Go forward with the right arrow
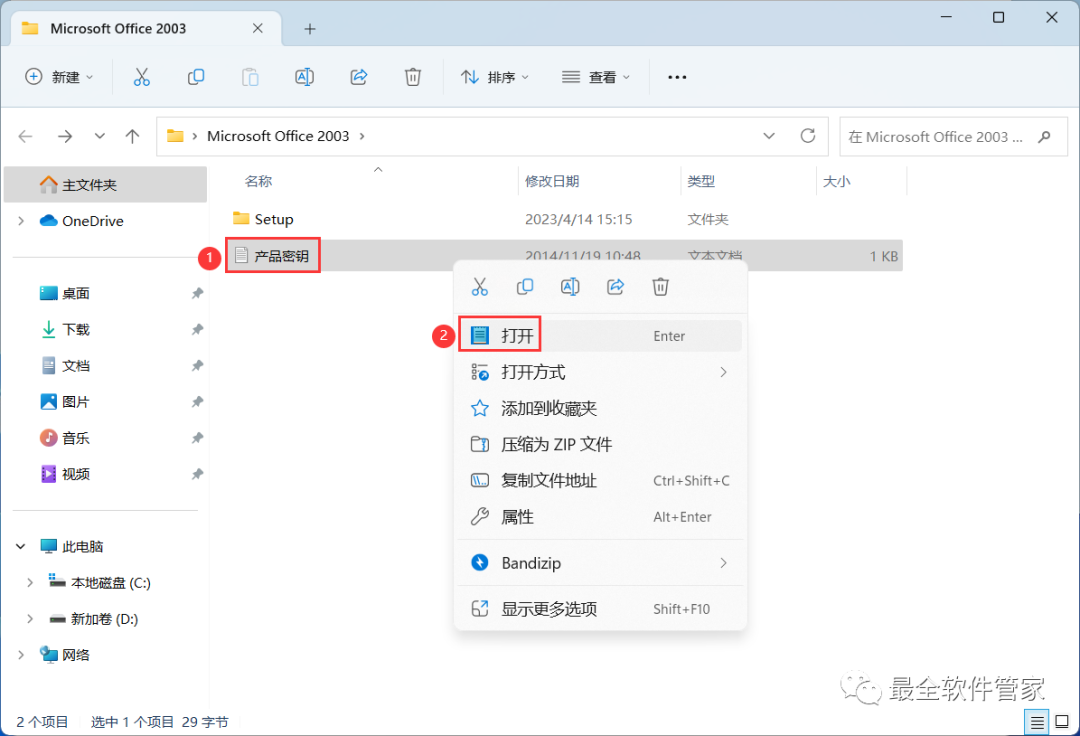This screenshot has width=1080, height=736. (65, 136)
